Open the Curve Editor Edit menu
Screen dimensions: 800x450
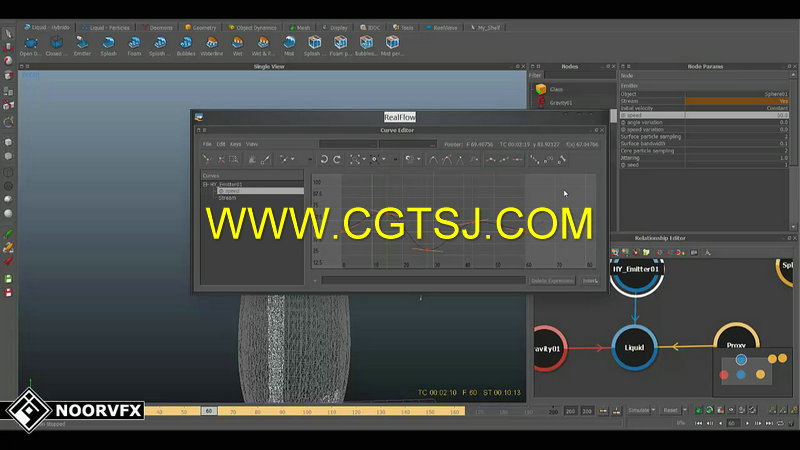[220, 144]
